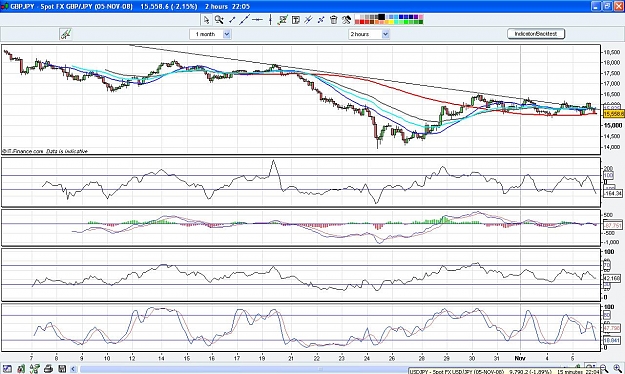Pick the white color swatch

point(357,17)
